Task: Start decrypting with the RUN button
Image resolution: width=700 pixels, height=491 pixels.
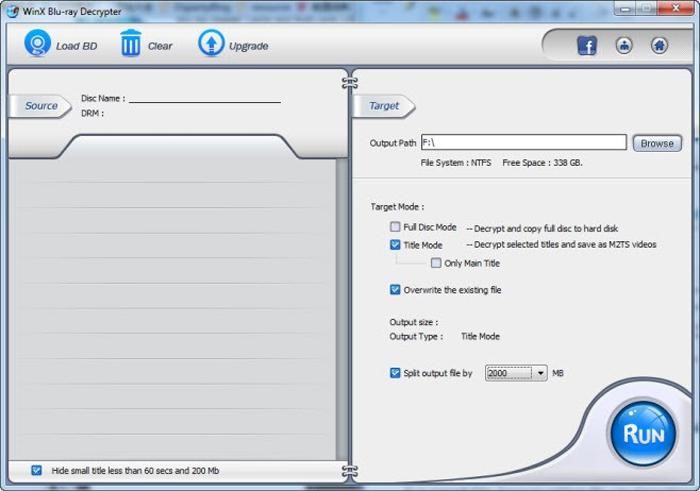Action: pyautogui.click(x=643, y=434)
